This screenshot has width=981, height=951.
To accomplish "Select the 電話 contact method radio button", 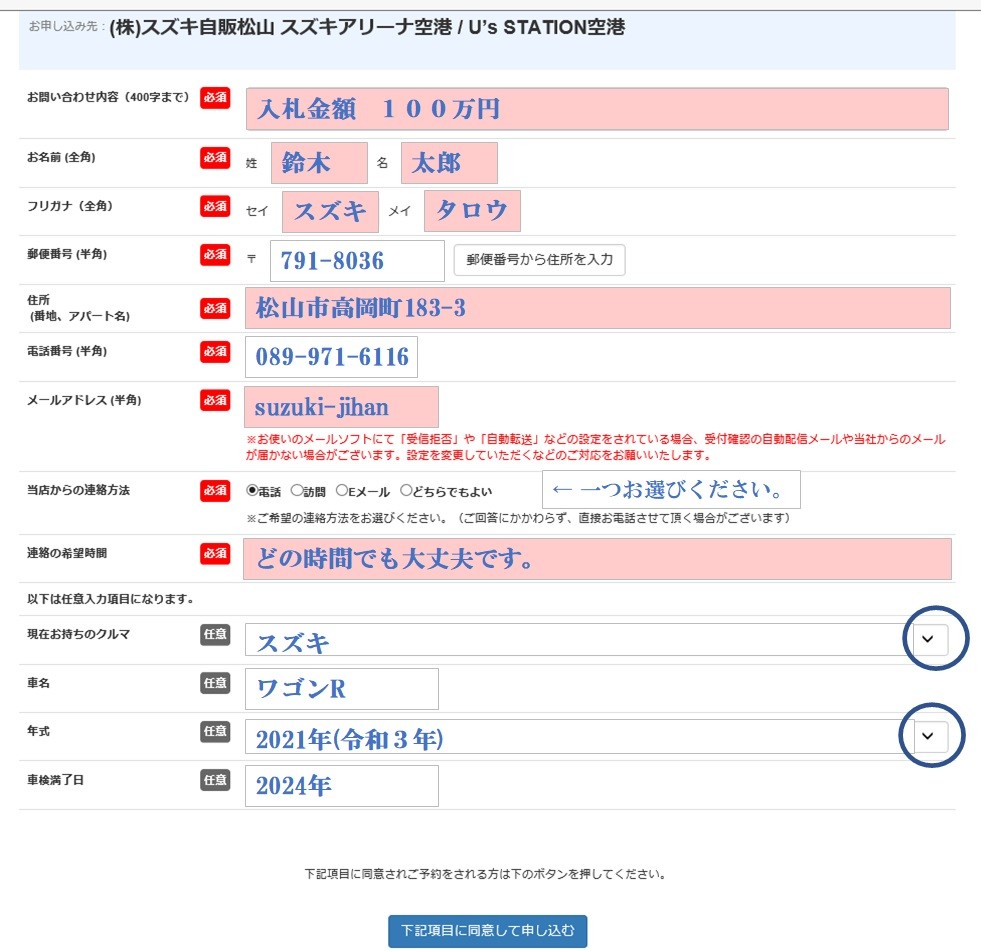I will (x=252, y=491).
